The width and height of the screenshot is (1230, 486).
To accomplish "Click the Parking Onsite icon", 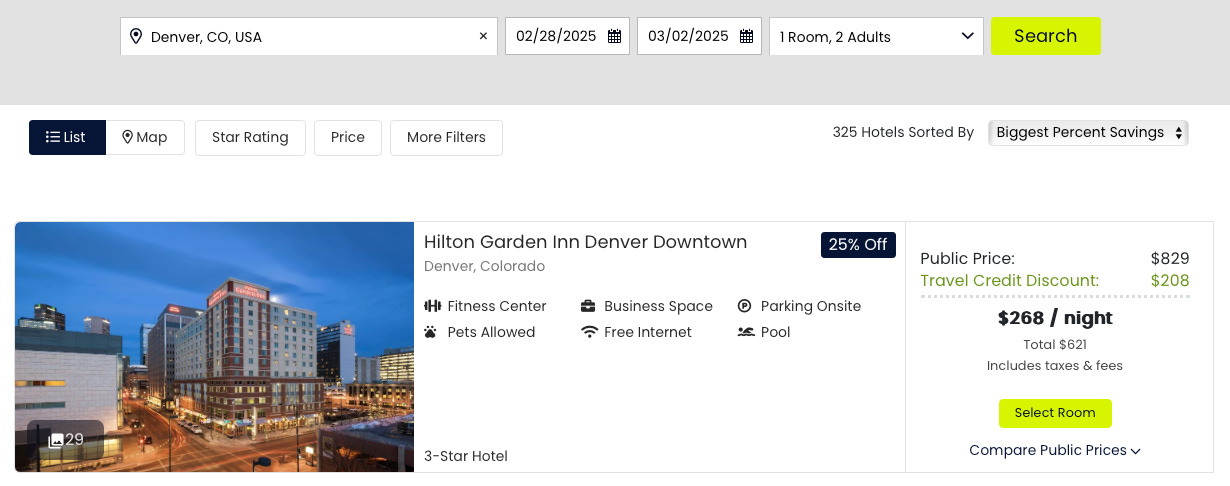I will point(745,306).
